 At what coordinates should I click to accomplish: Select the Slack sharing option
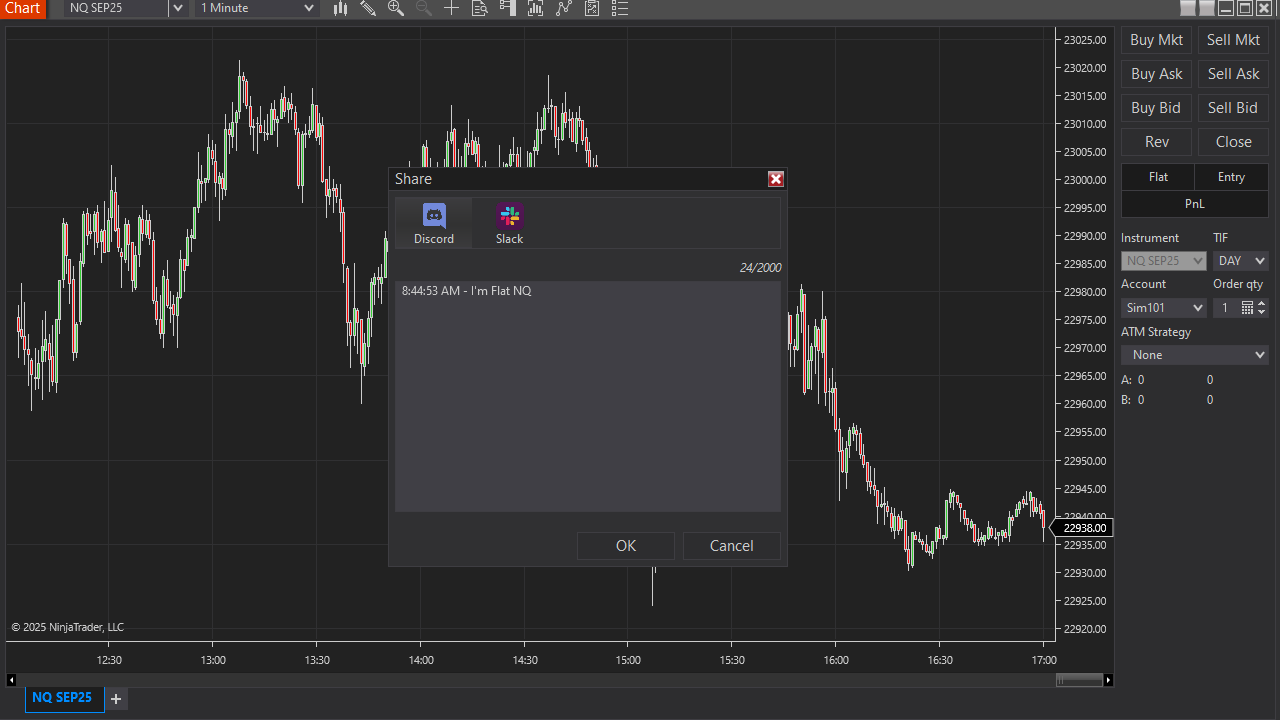(509, 222)
